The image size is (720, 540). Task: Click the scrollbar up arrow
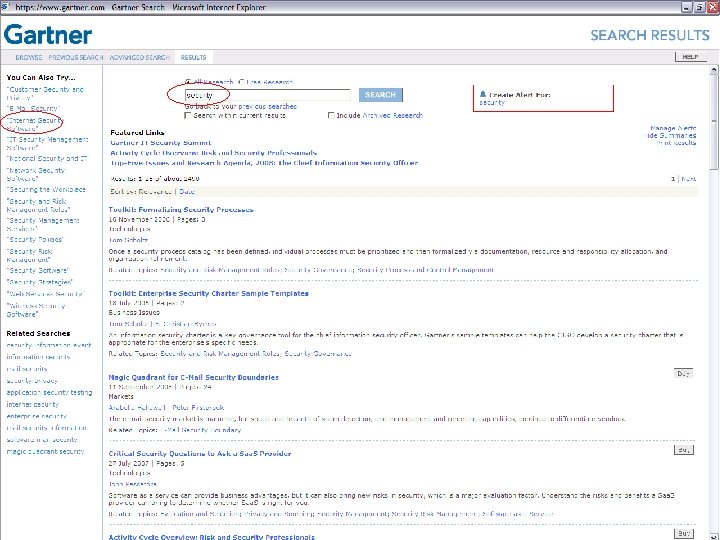[714, 71]
